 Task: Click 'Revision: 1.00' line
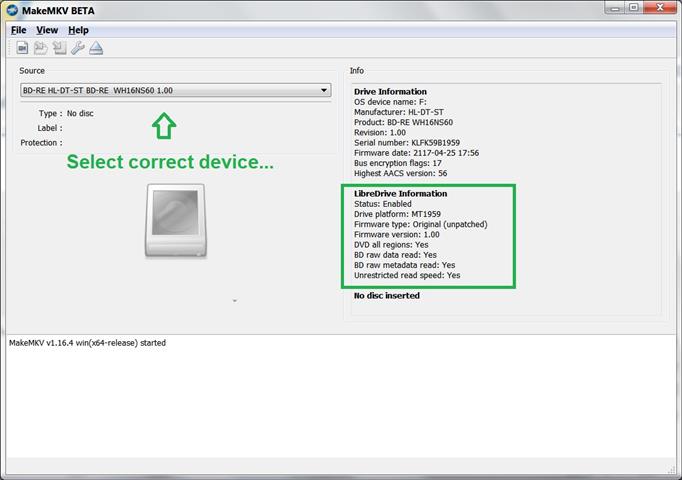[x=380, y=133]
